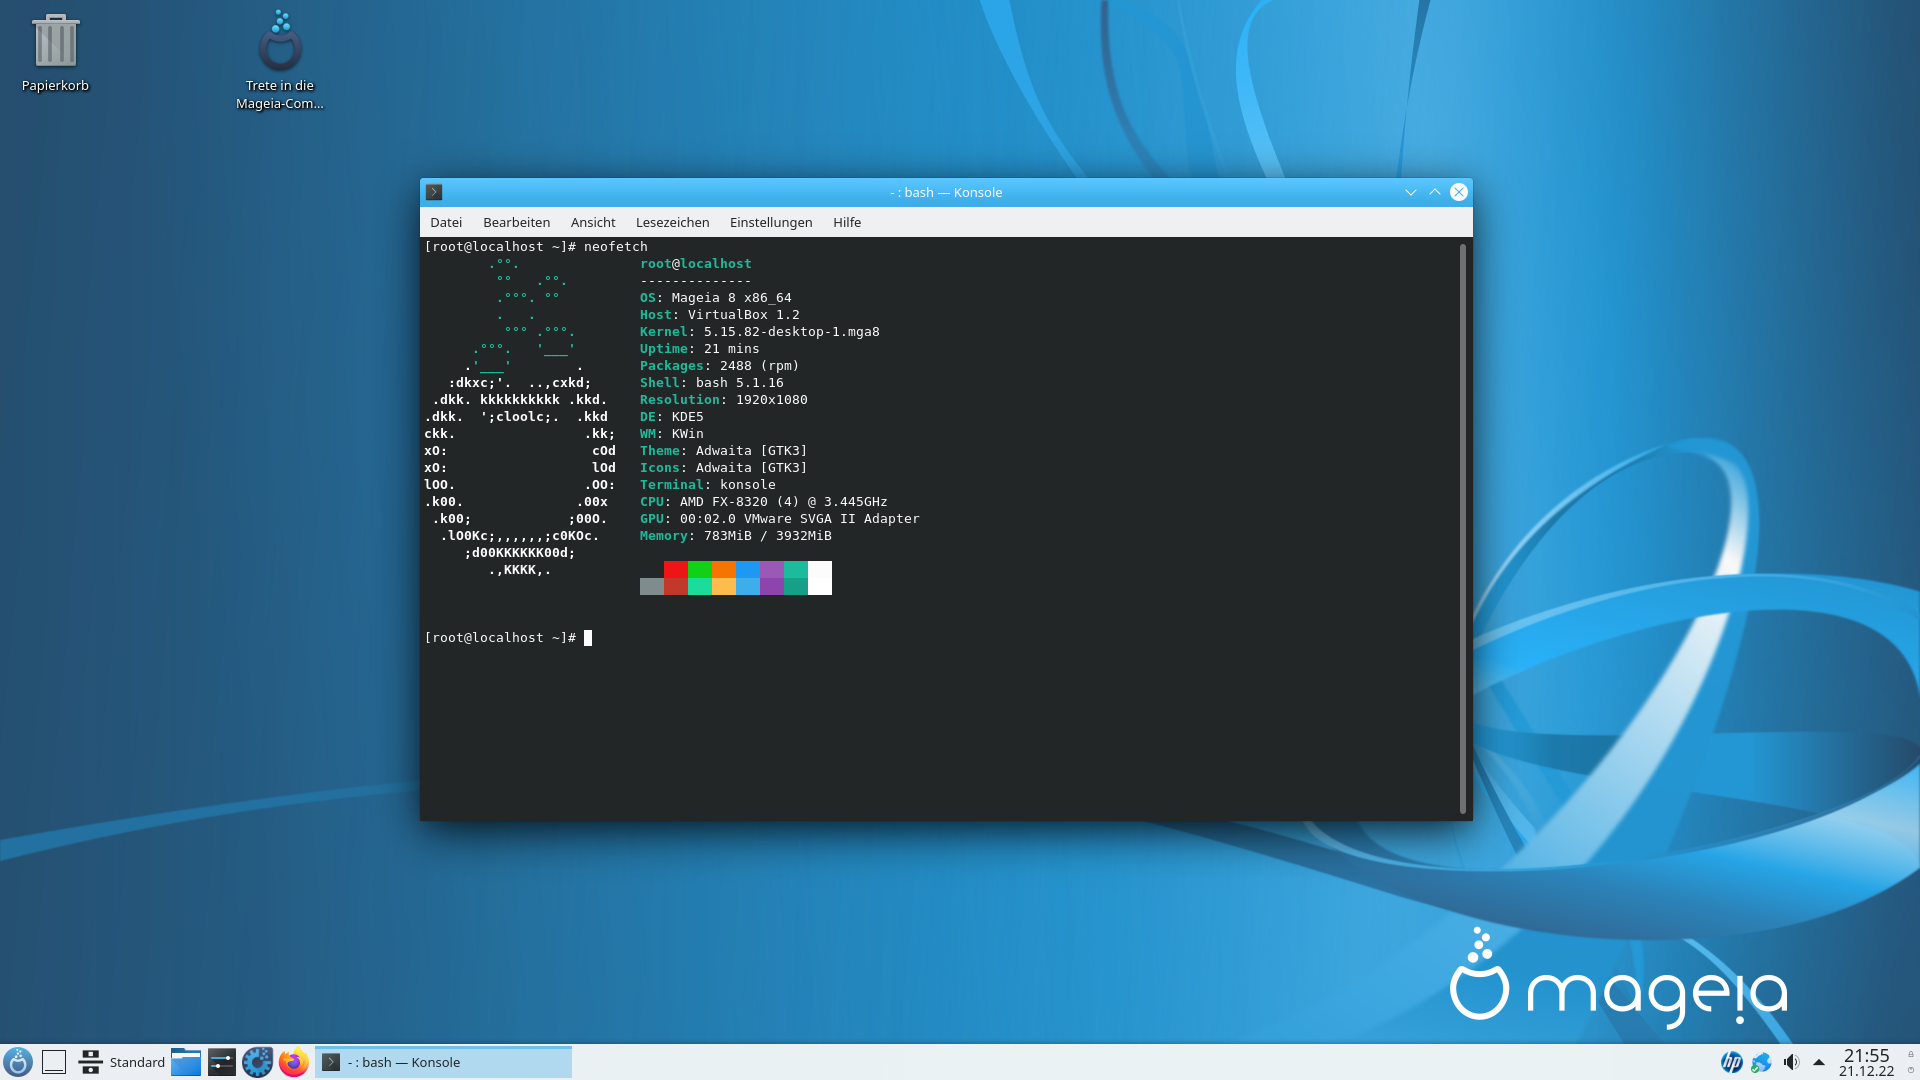Open System Settings from the taskbar
The image size is (1920, 1080).
click(x=222, y=1062)
